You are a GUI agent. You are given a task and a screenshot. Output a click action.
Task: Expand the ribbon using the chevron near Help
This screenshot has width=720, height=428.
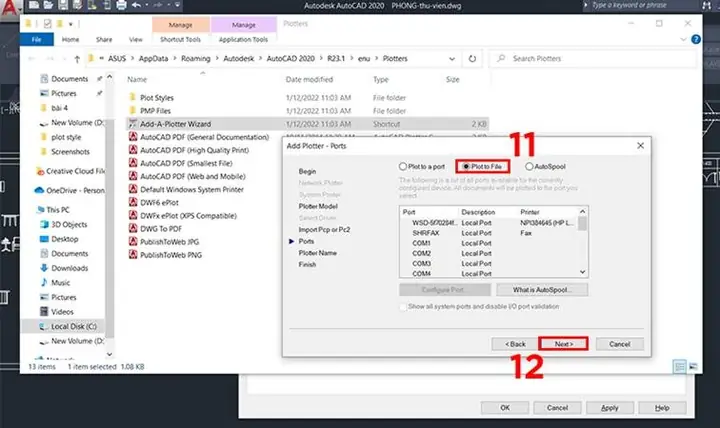[683, 39]
